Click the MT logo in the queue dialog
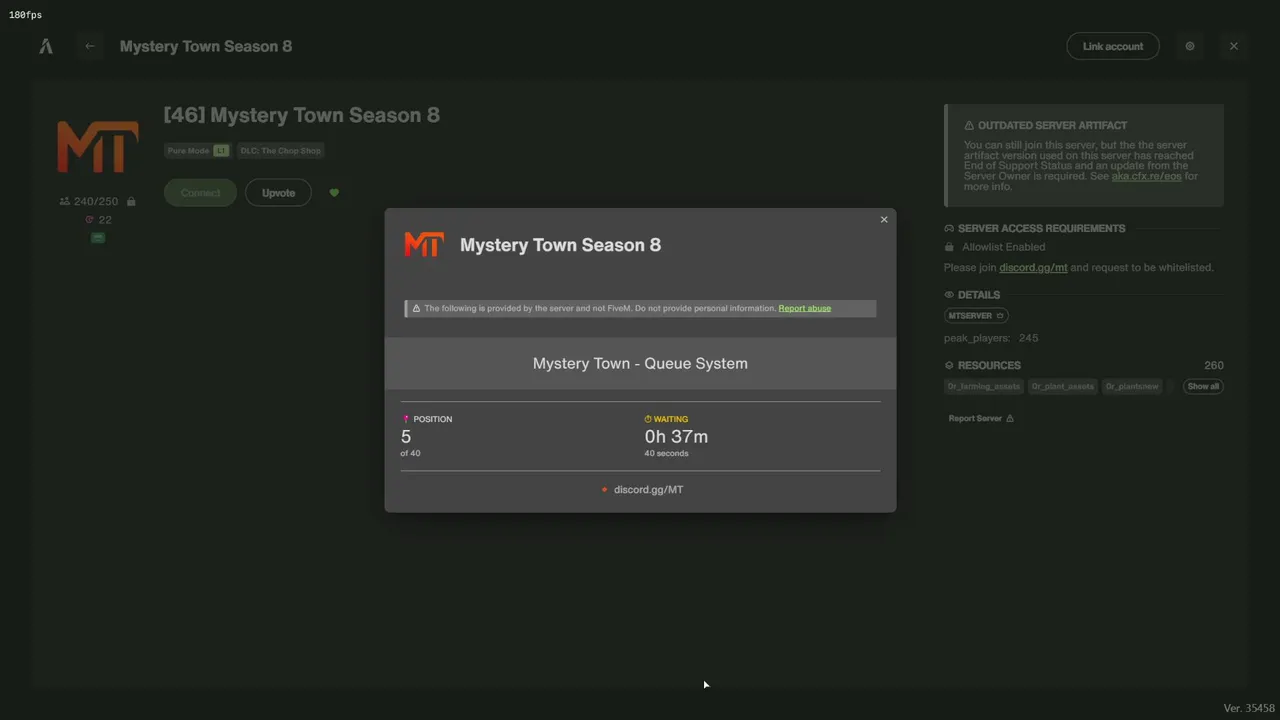The width and height of the screenshot is (1280, 720). [x=424, y=245]
